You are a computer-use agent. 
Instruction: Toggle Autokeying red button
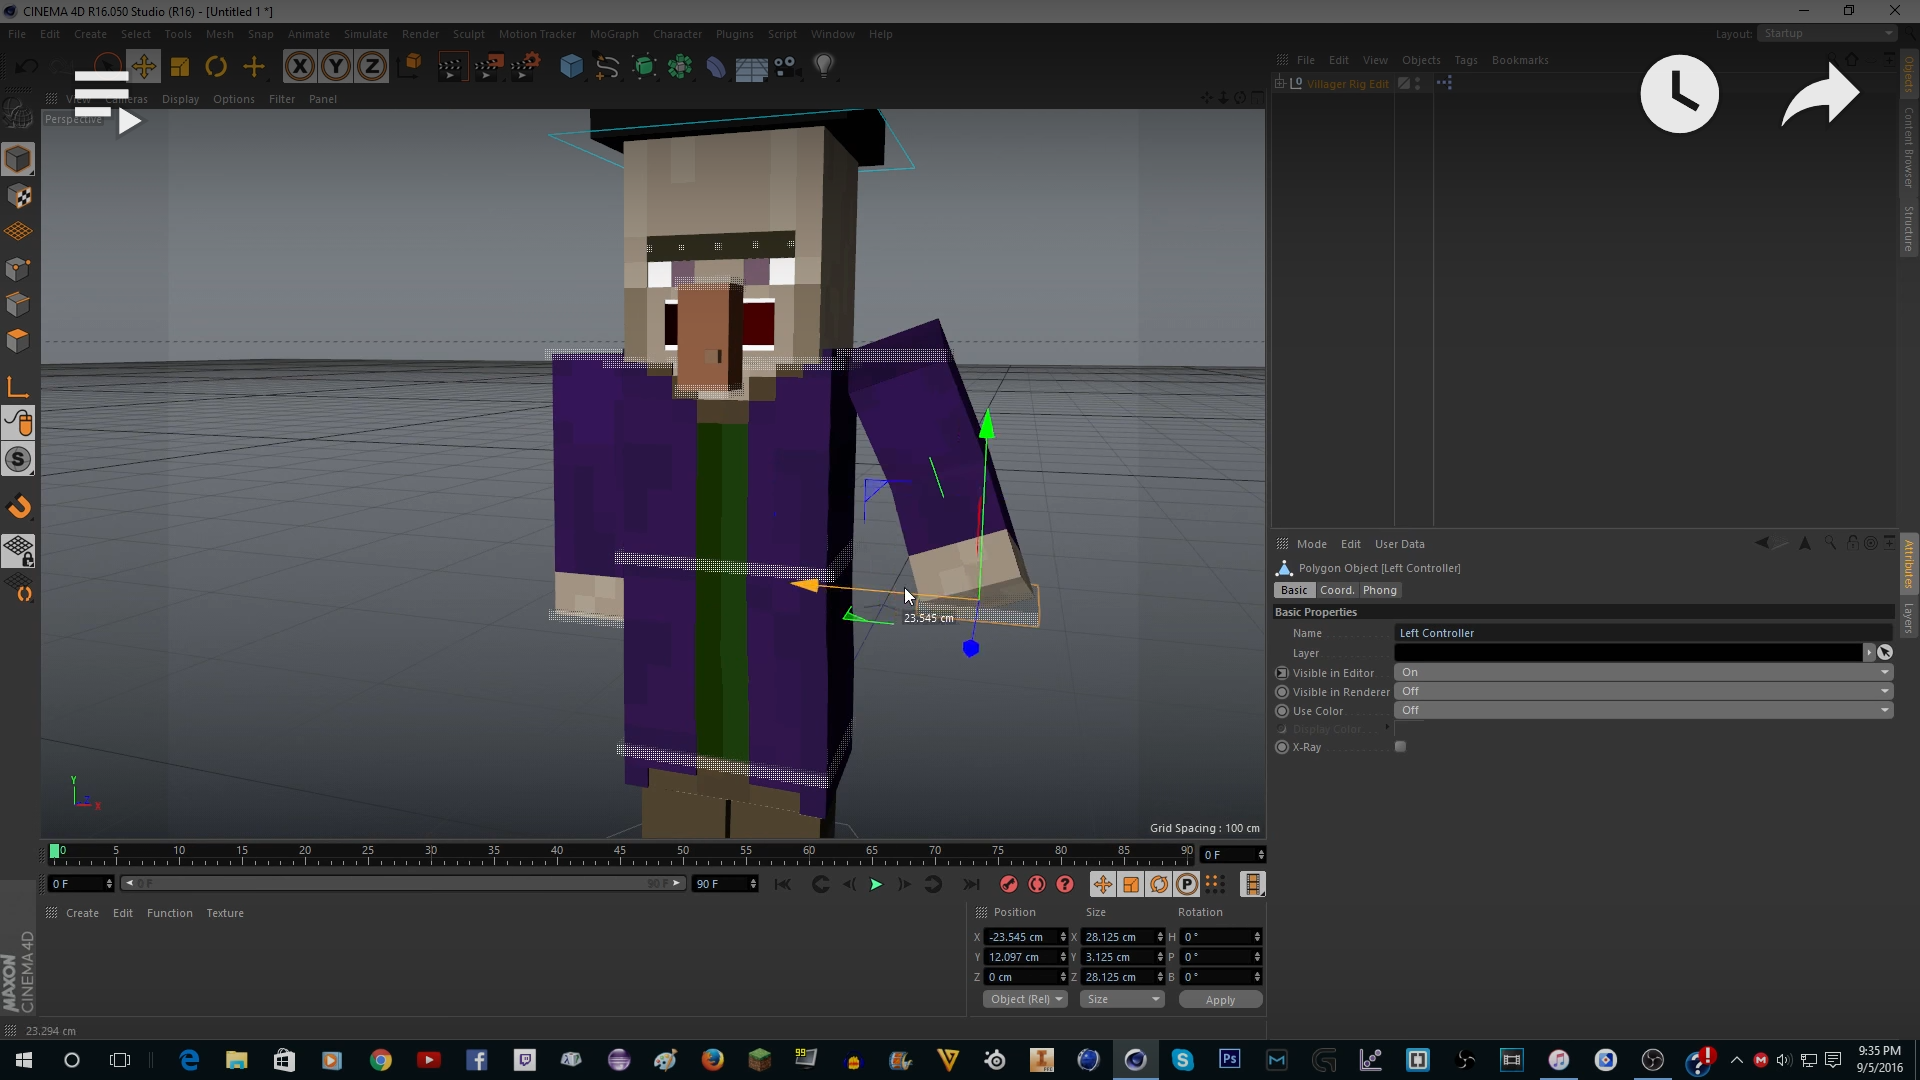pos(1036,884)
